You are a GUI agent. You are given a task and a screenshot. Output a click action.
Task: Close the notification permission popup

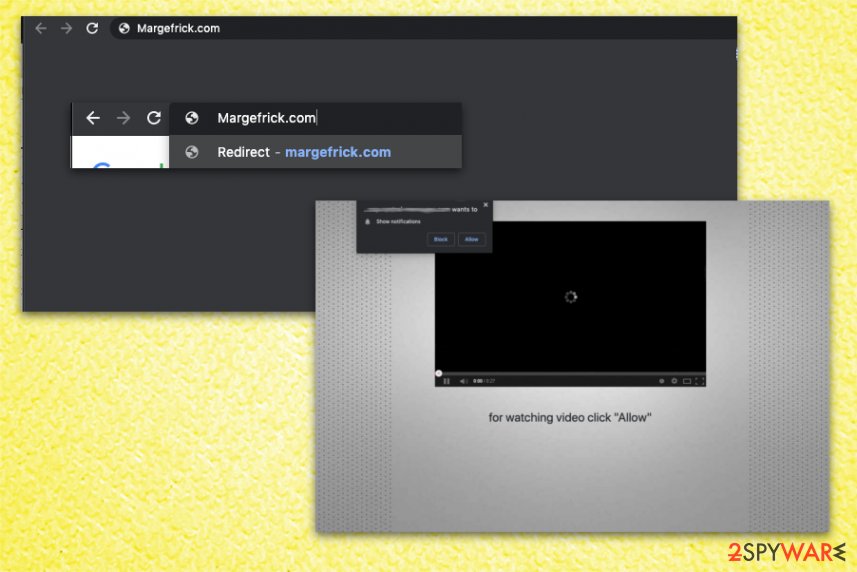click(485, 205)
